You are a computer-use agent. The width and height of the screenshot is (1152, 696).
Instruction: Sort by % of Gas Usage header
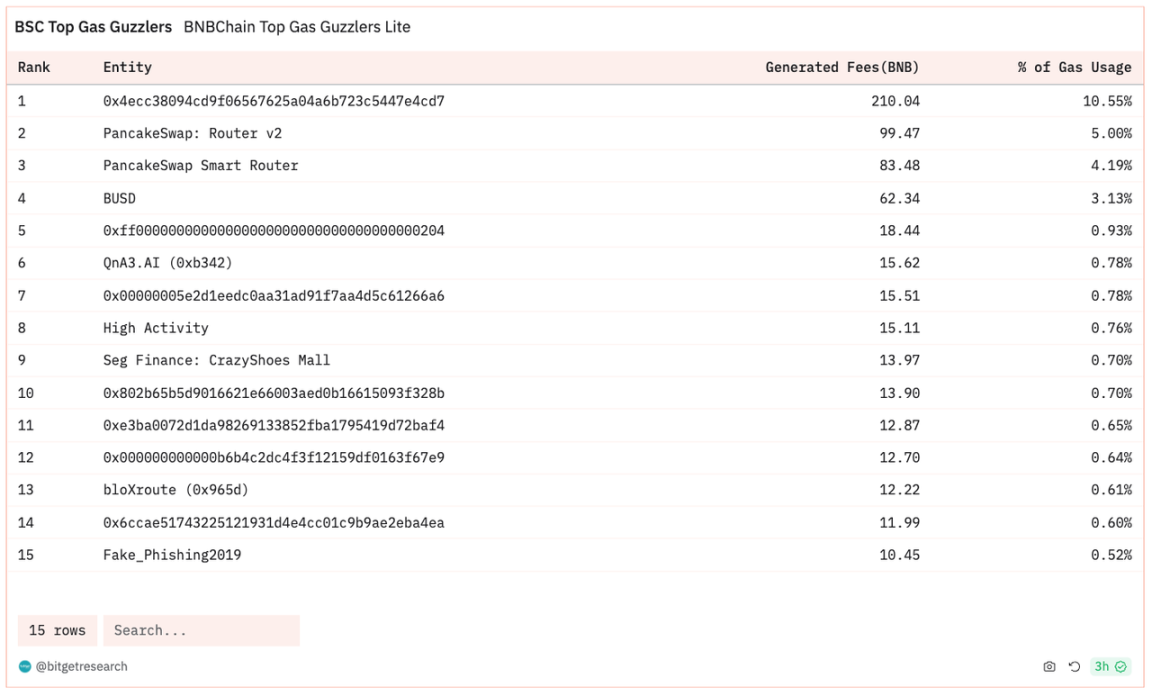(x=1074, y=67)
